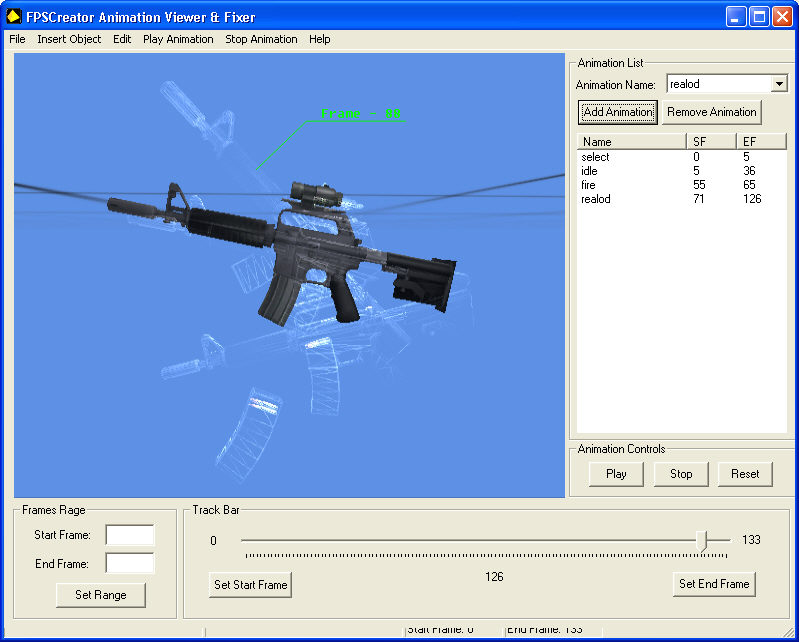
Task: Open the Help menu
Action: coord(320,39)
